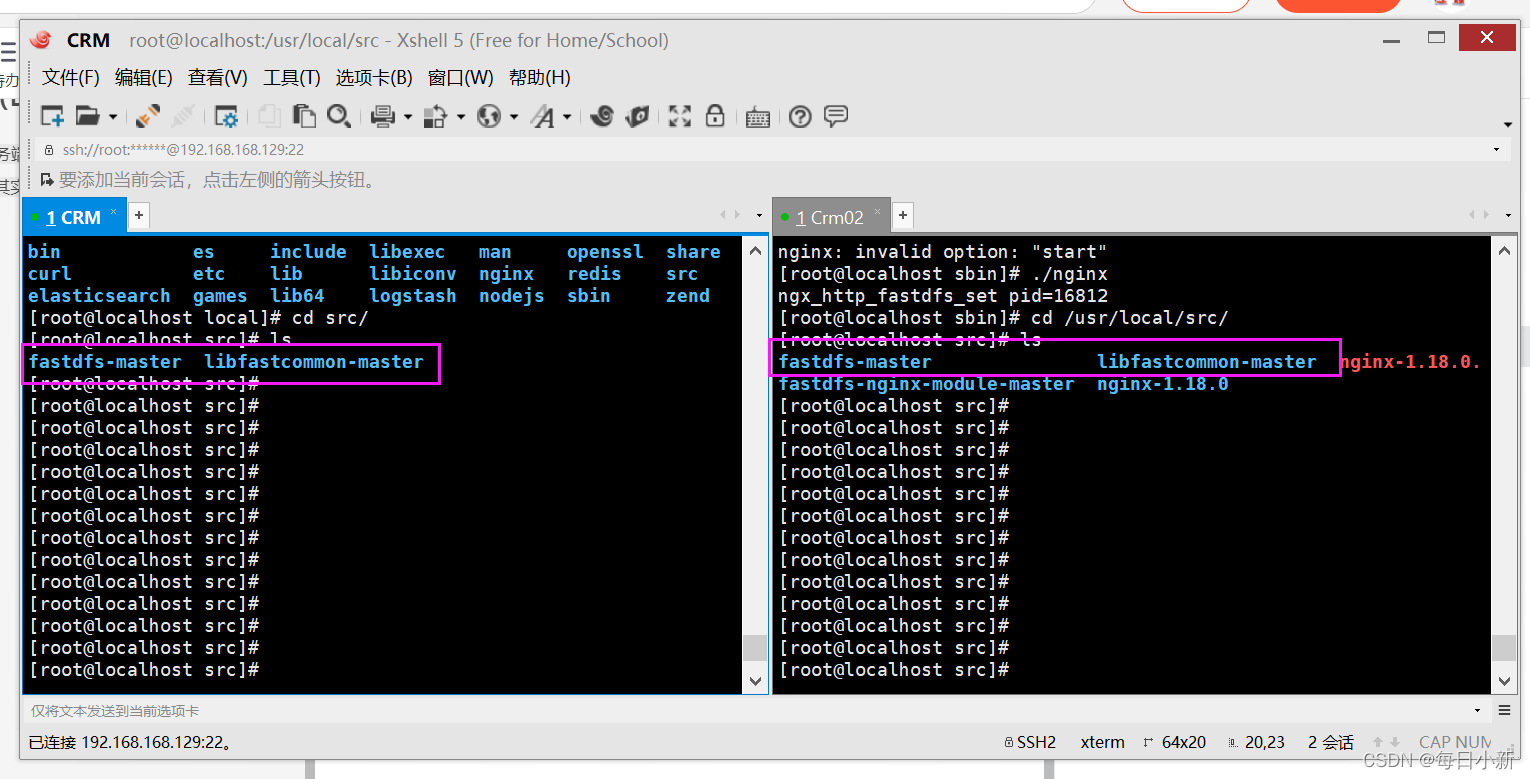Launch Xftp from the swirl icon
This screenshot has height=779, width=1530.
click(601, 116)
